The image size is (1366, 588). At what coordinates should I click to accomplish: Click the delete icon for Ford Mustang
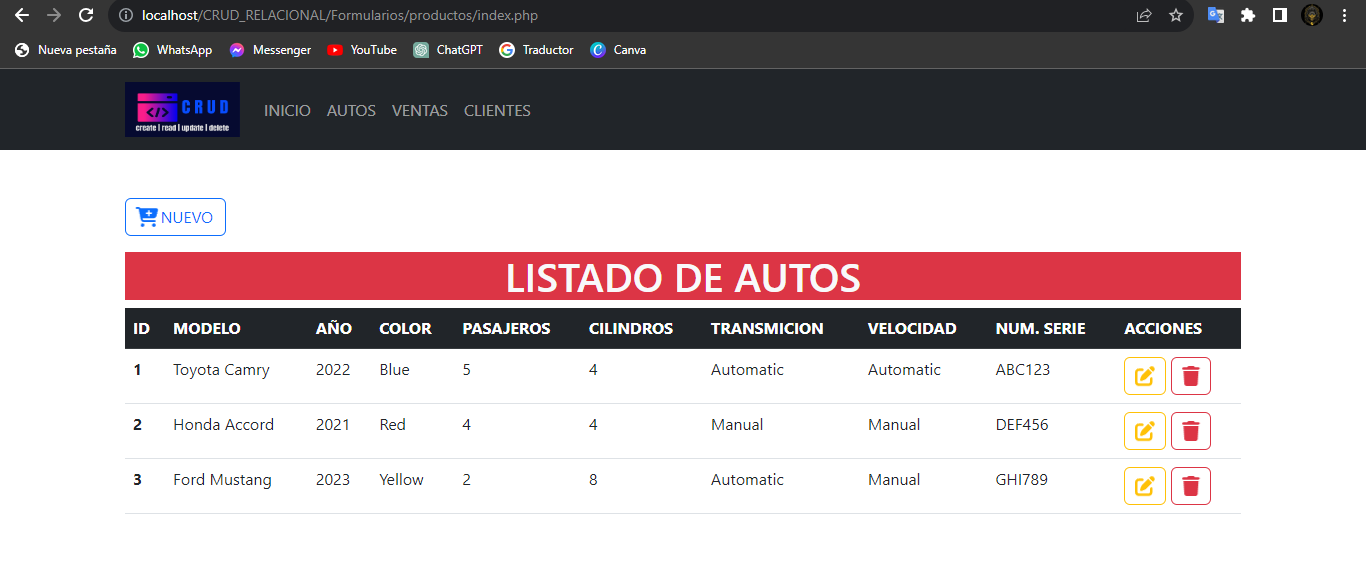click(x=1190, y=485)
